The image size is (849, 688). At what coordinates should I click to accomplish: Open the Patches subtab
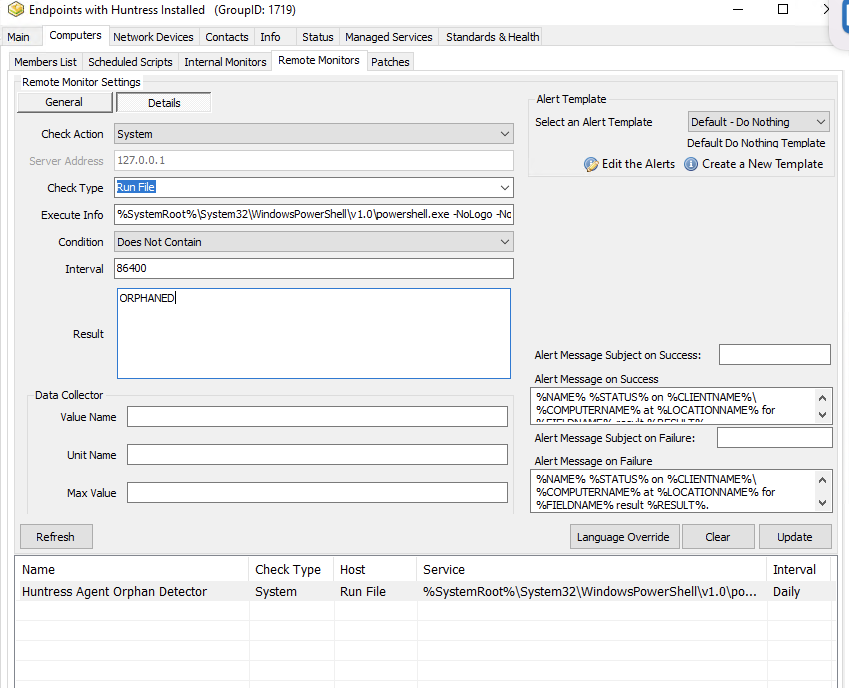point(390,62)
